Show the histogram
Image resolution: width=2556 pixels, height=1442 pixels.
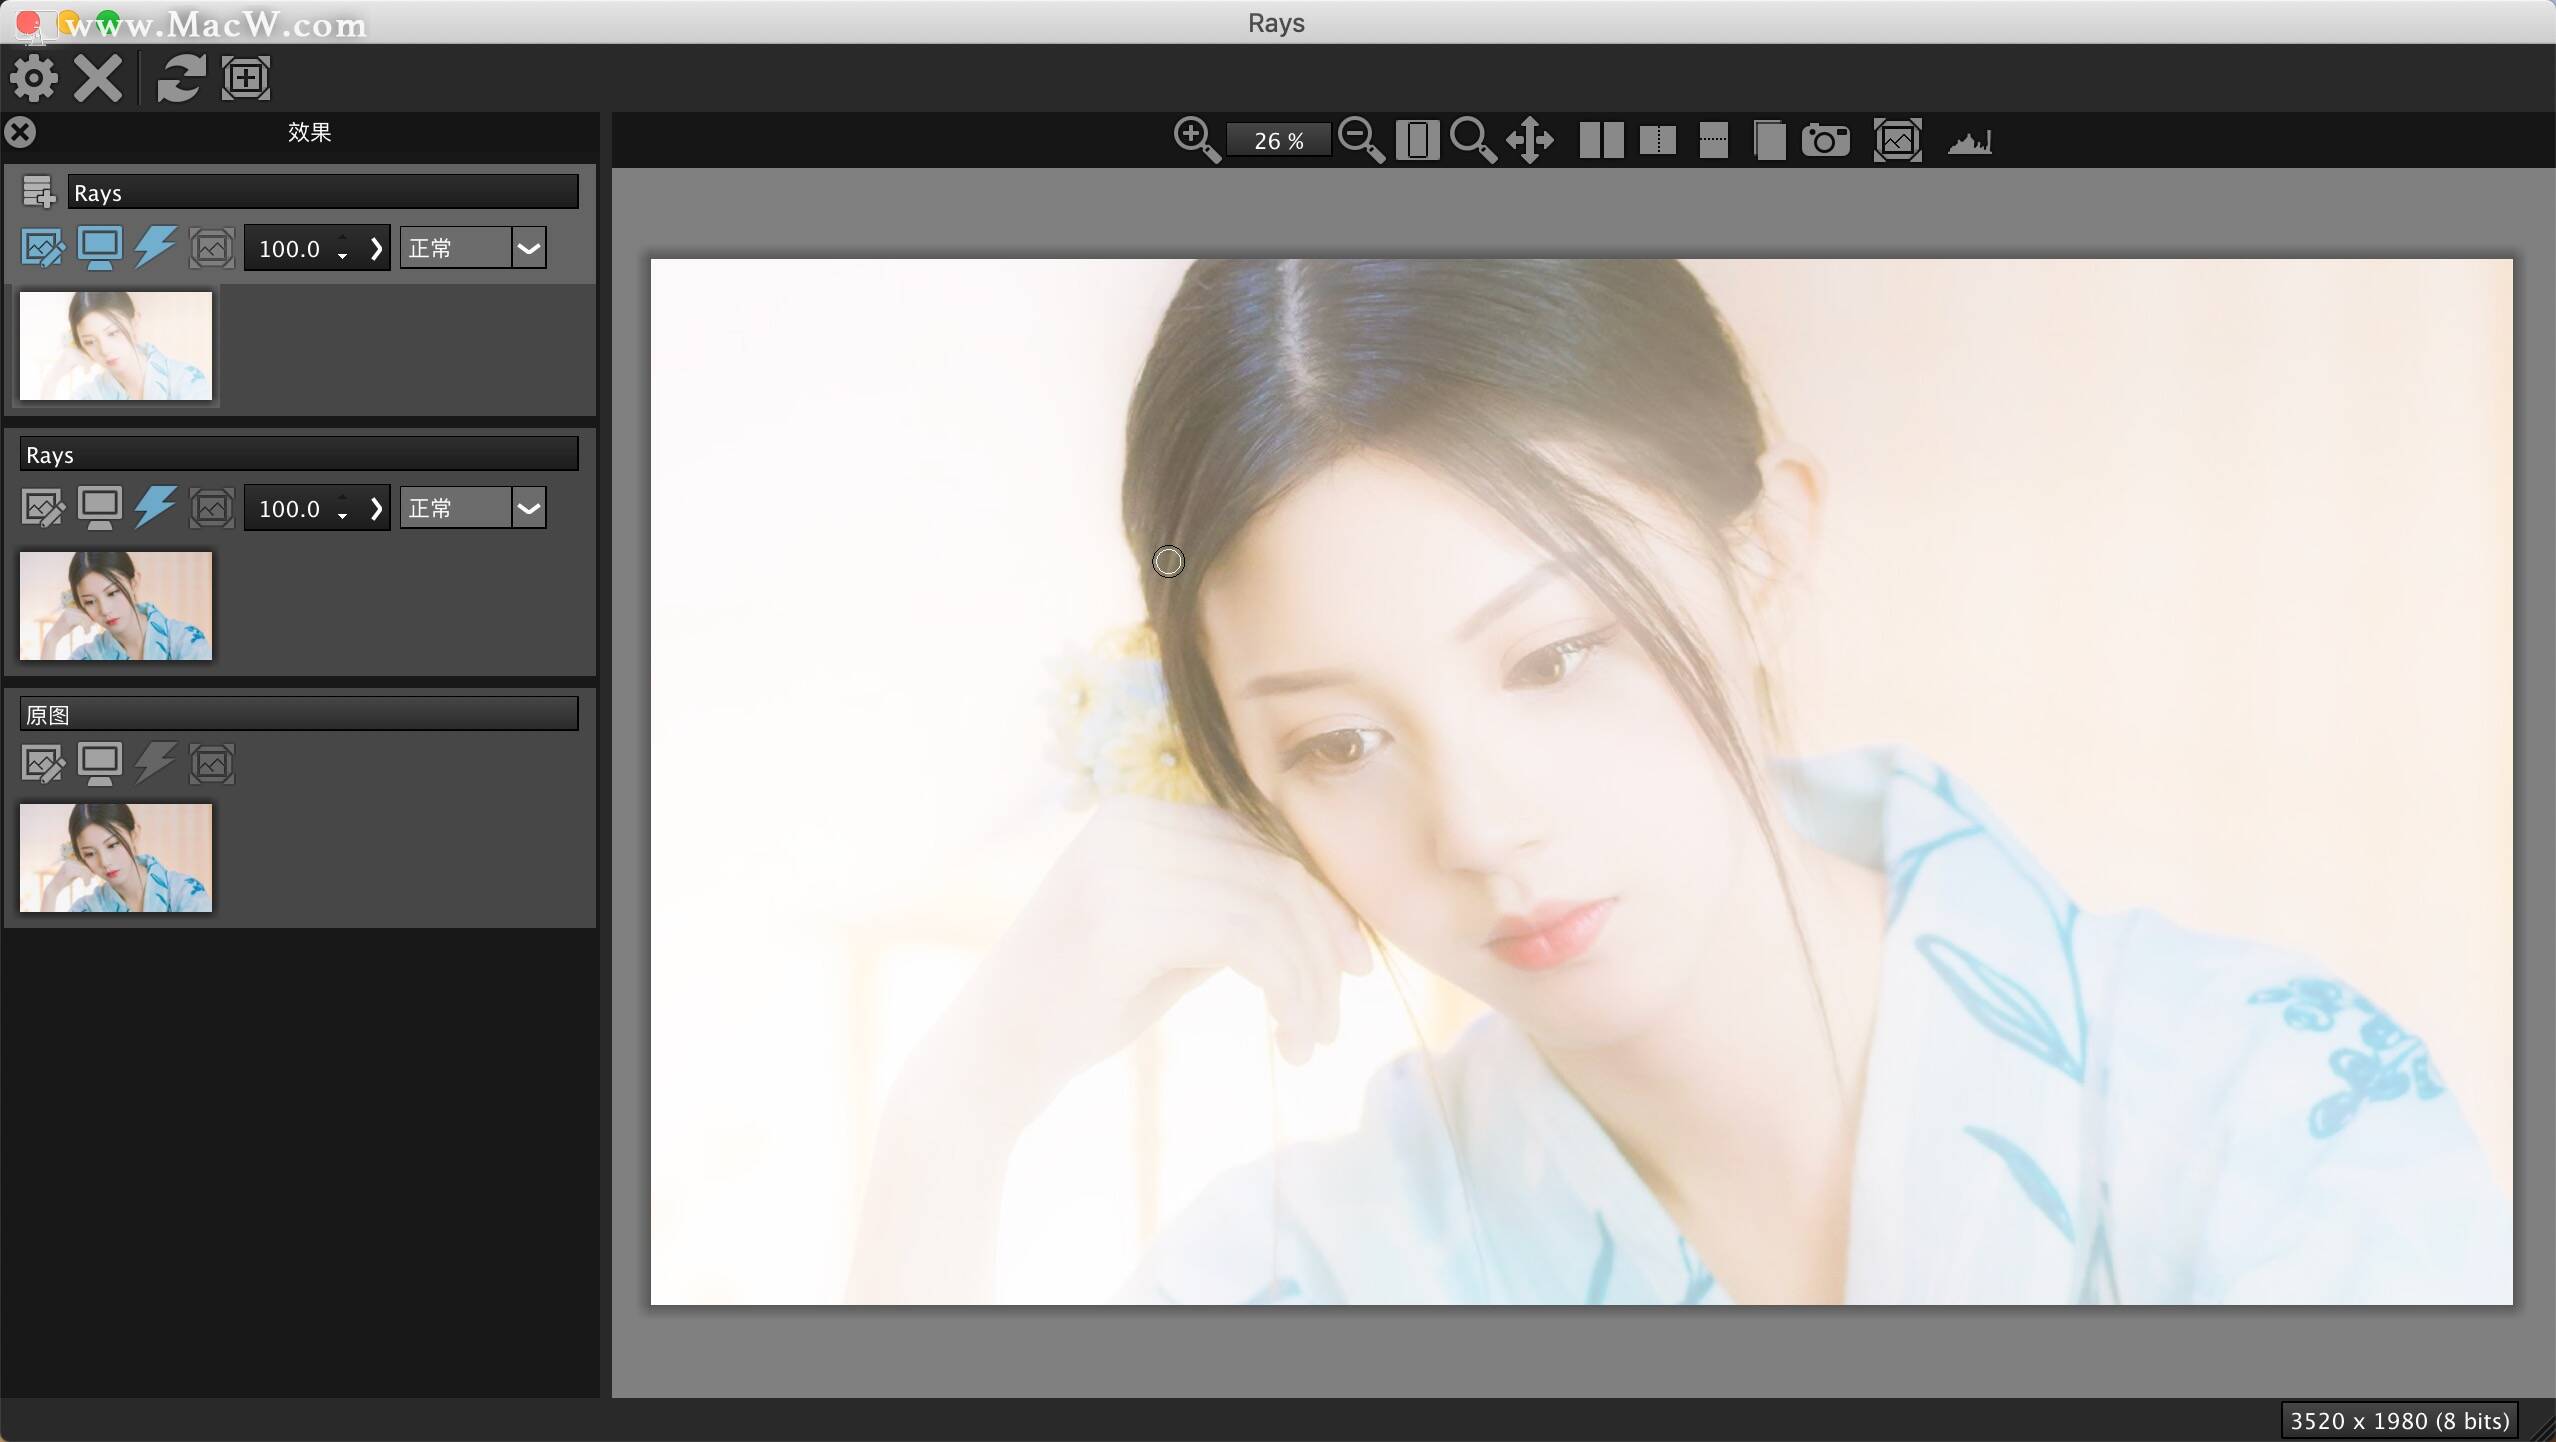click(1969, 142)
